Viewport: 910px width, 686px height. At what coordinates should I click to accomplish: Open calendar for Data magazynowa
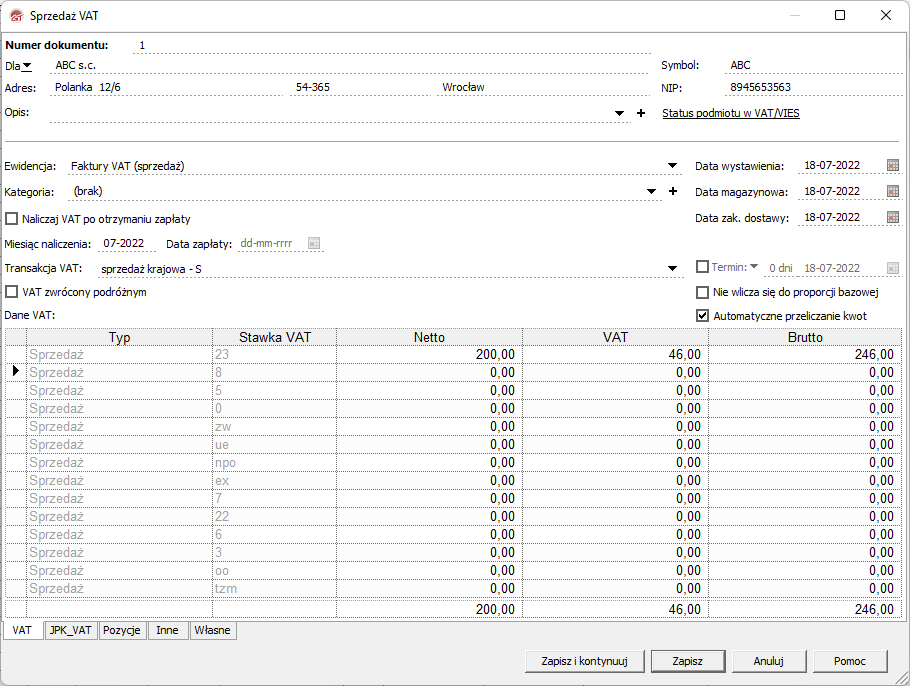tap(893, 191)
